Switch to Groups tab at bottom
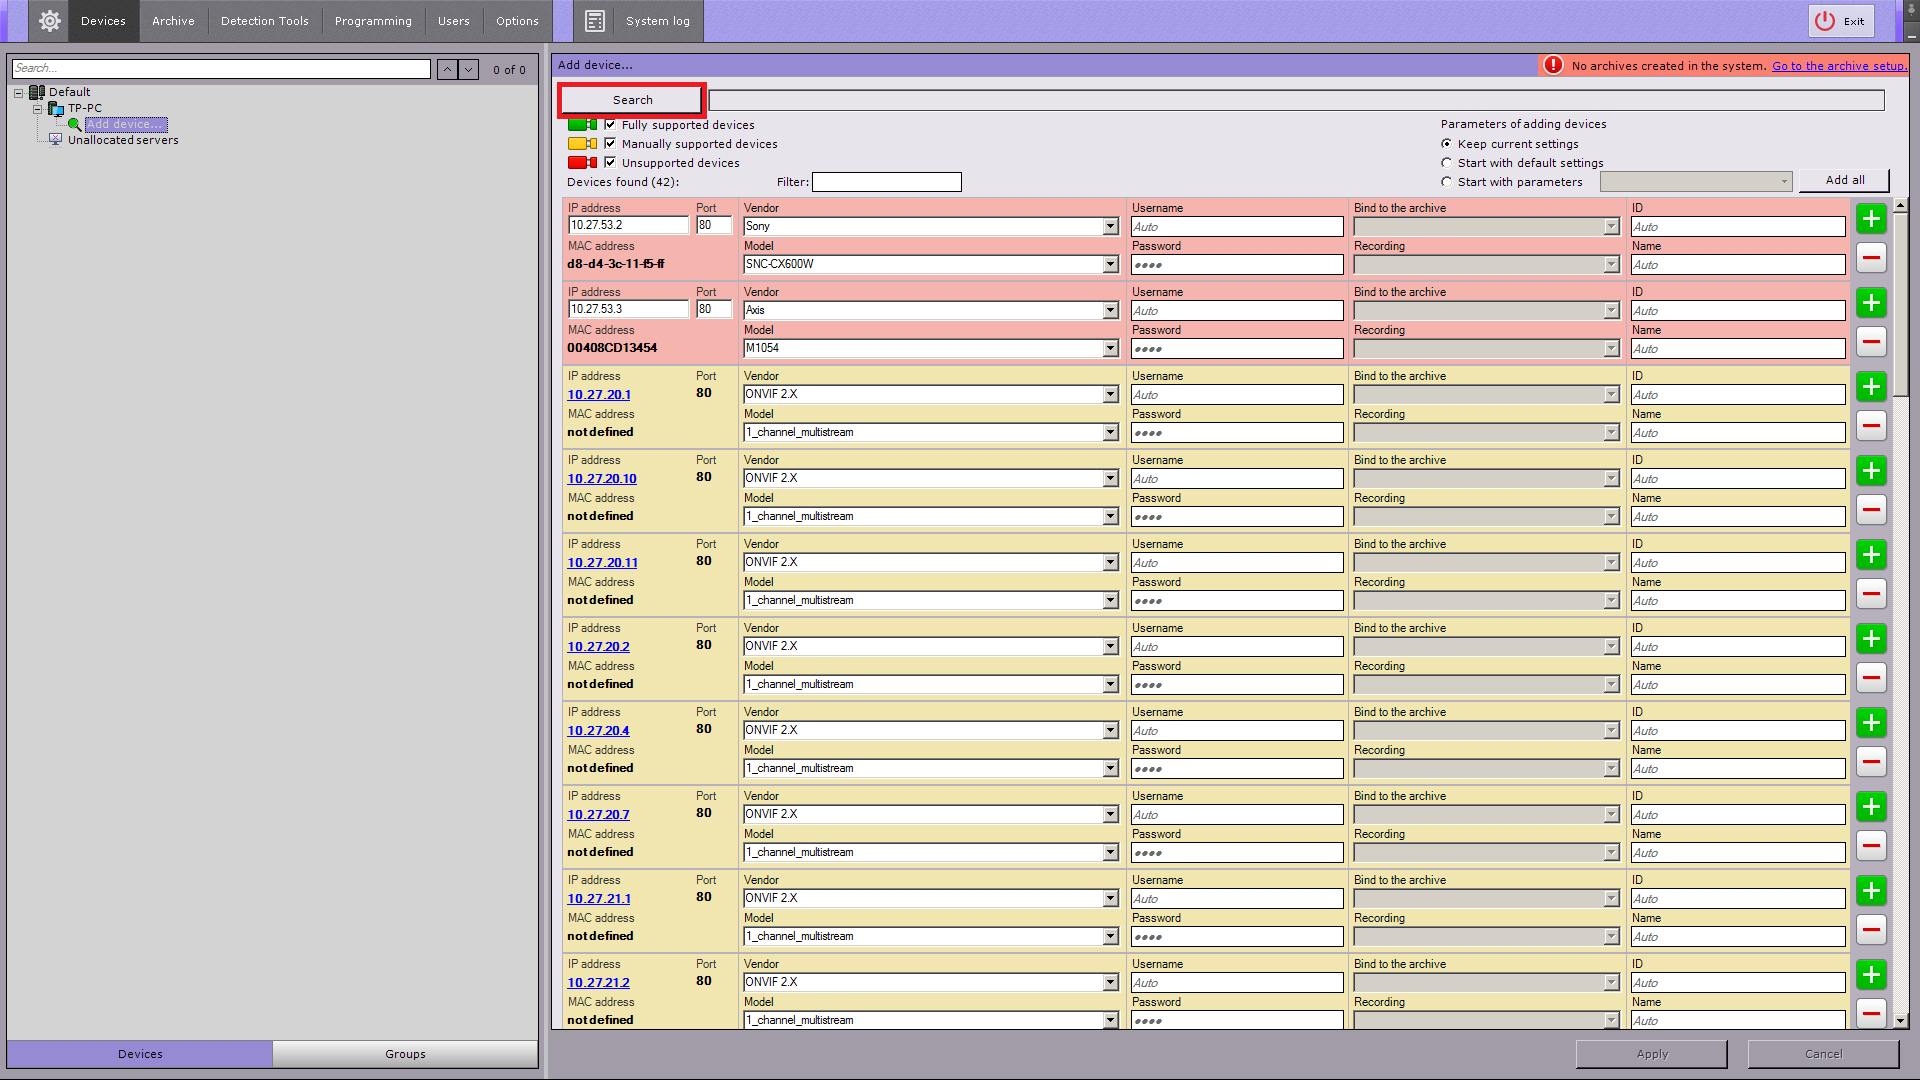1920x1080 pixels. tap(405, 1054)
